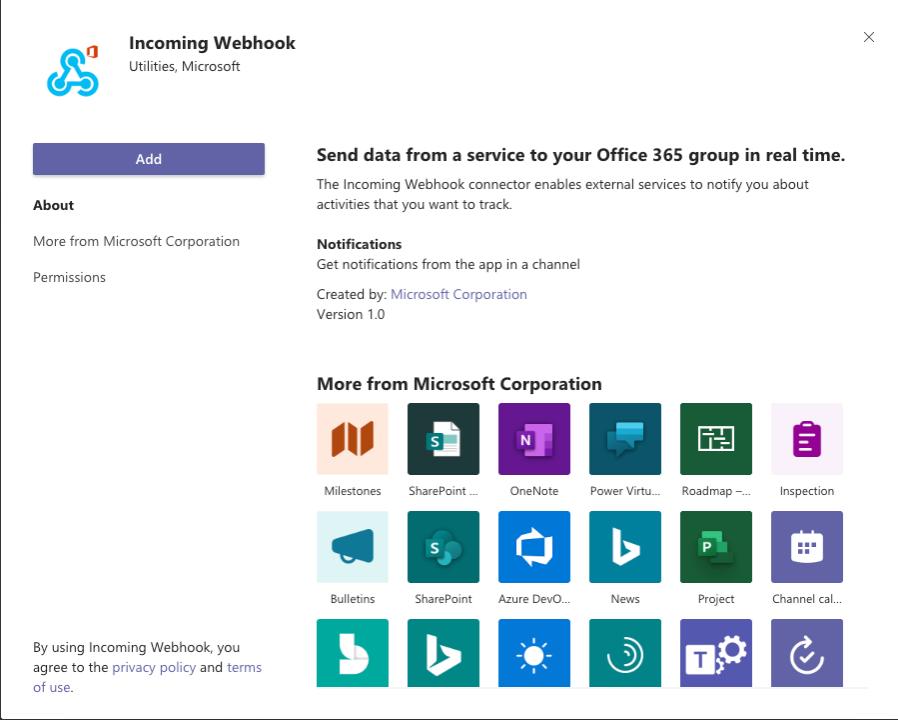Click the Azure DevO... label text
898x720 pixels.
534,599
